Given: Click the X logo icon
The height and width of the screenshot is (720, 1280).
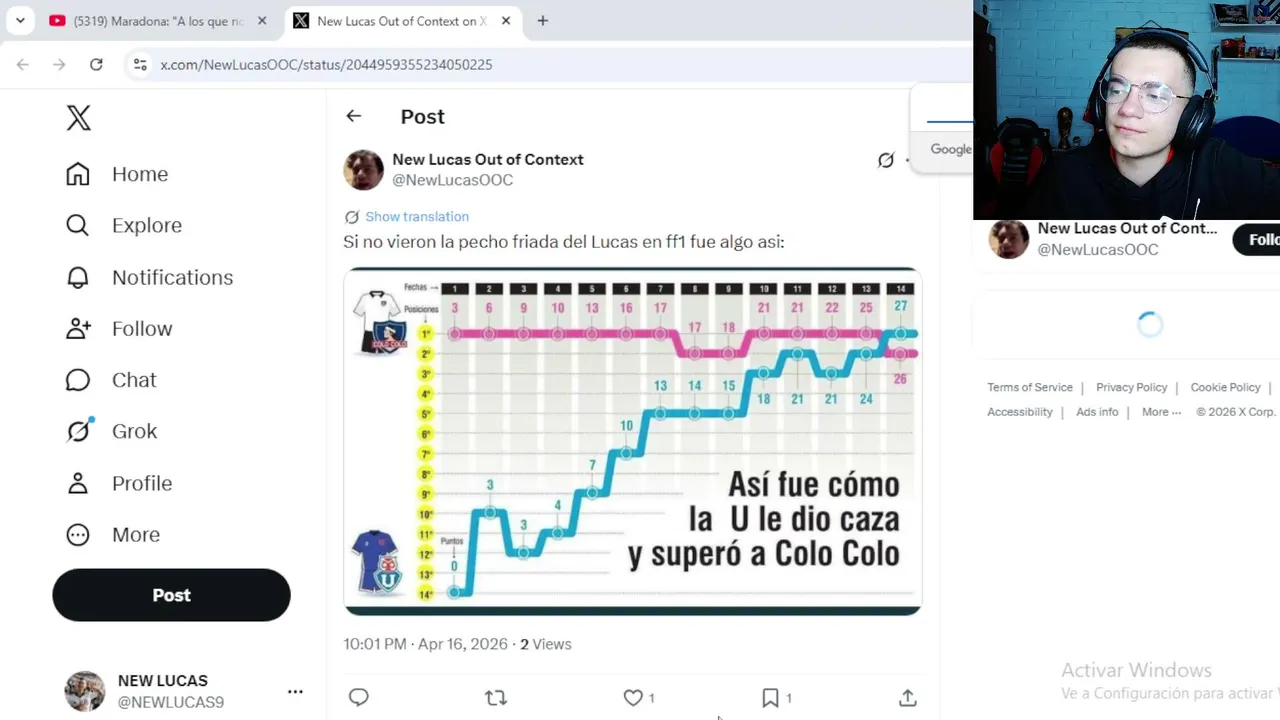Looking at the screenshot, I should pos(78,118).
